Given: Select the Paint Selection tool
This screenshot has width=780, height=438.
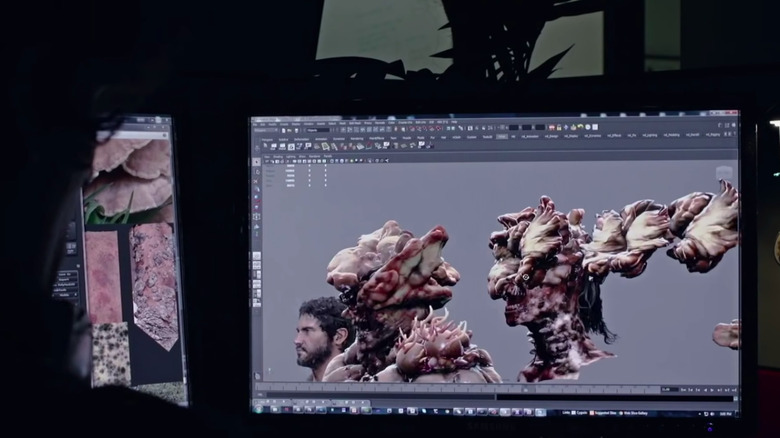Looking at the screenshot, I should 257,181.
